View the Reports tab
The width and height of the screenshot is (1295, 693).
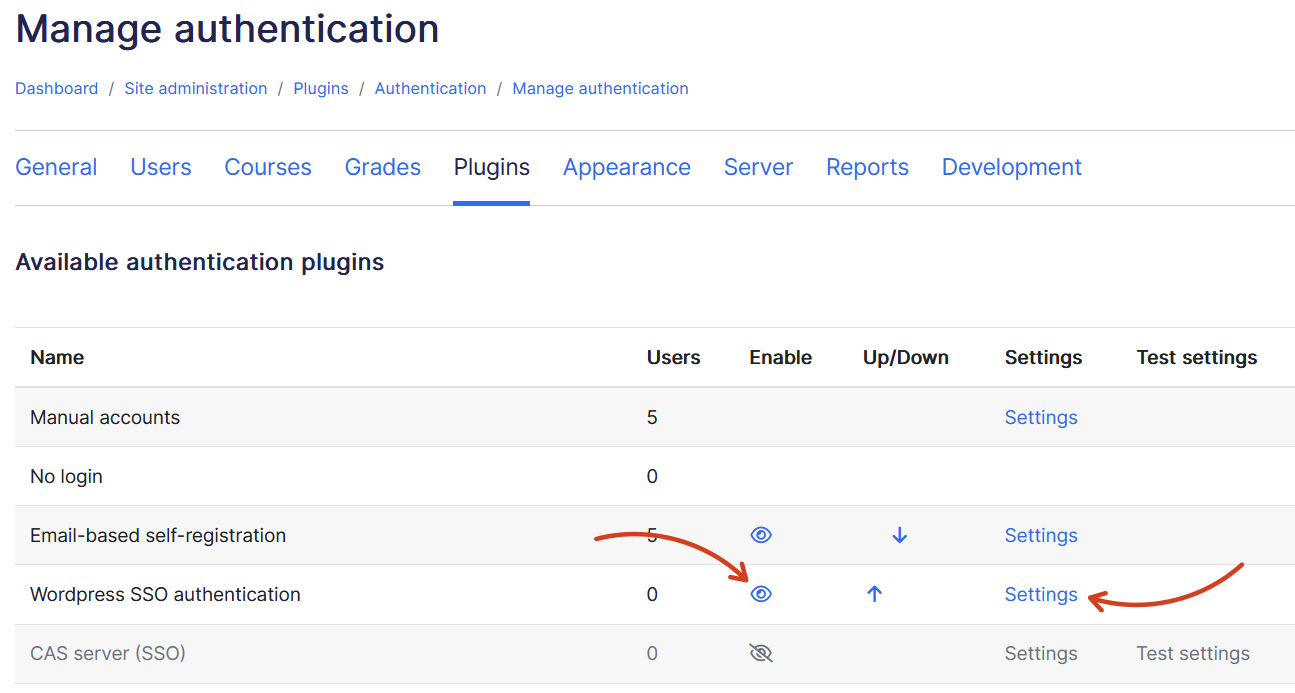(x=867, y=167)
